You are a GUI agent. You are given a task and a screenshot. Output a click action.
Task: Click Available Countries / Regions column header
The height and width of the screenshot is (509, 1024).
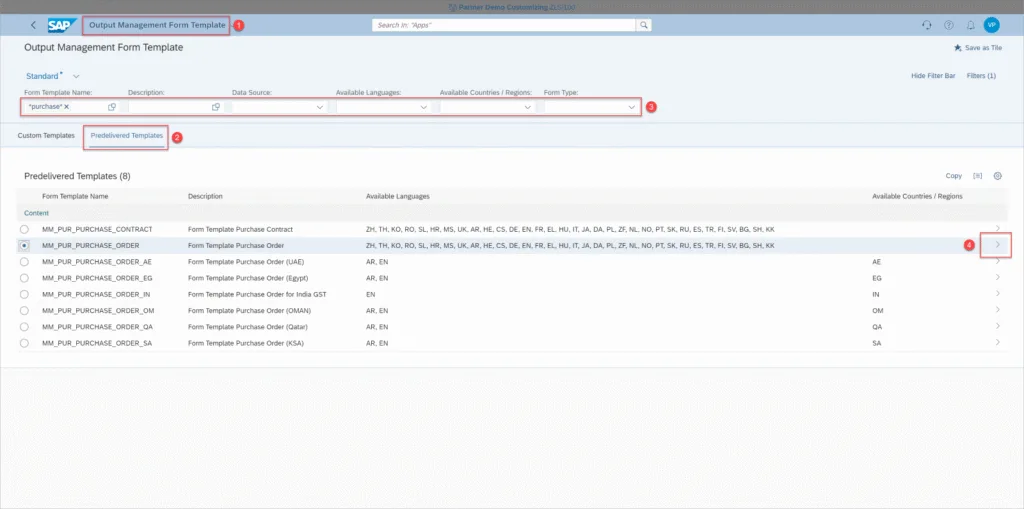pos(917,196)
